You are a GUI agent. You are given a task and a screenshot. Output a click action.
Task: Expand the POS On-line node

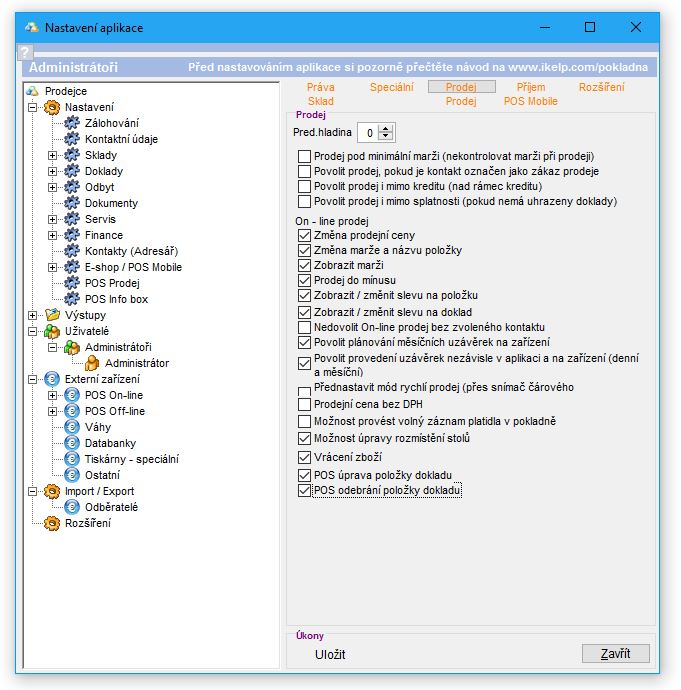click(x=53, y=395)
